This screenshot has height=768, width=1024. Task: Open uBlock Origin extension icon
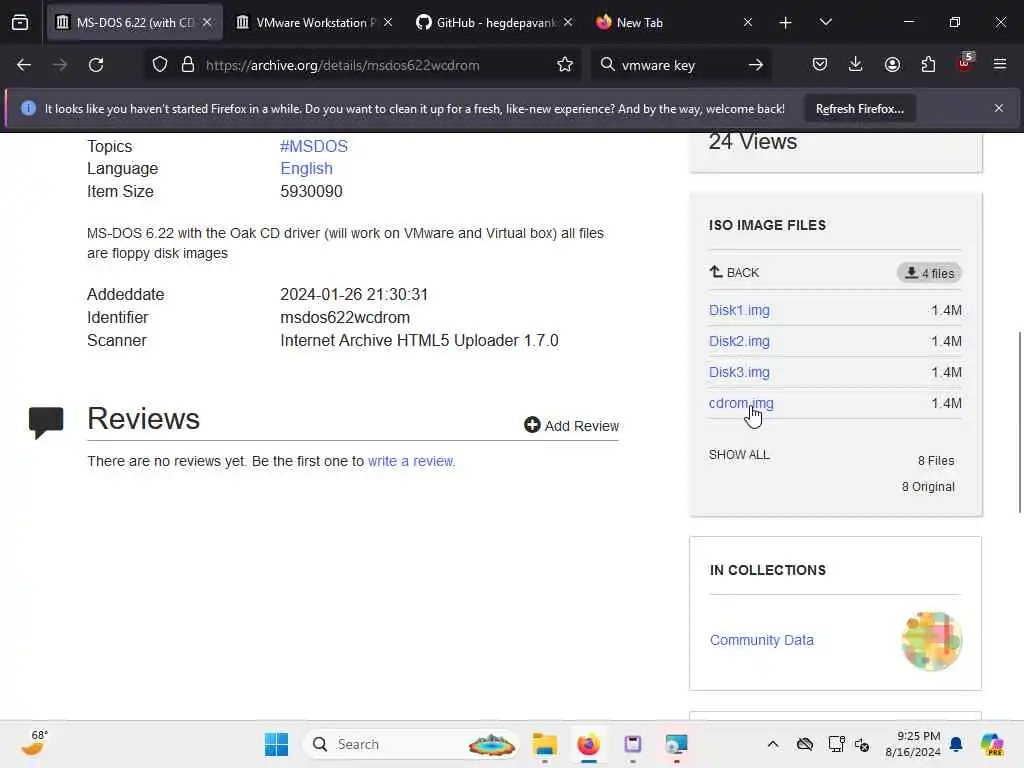(x=965, y=63)
